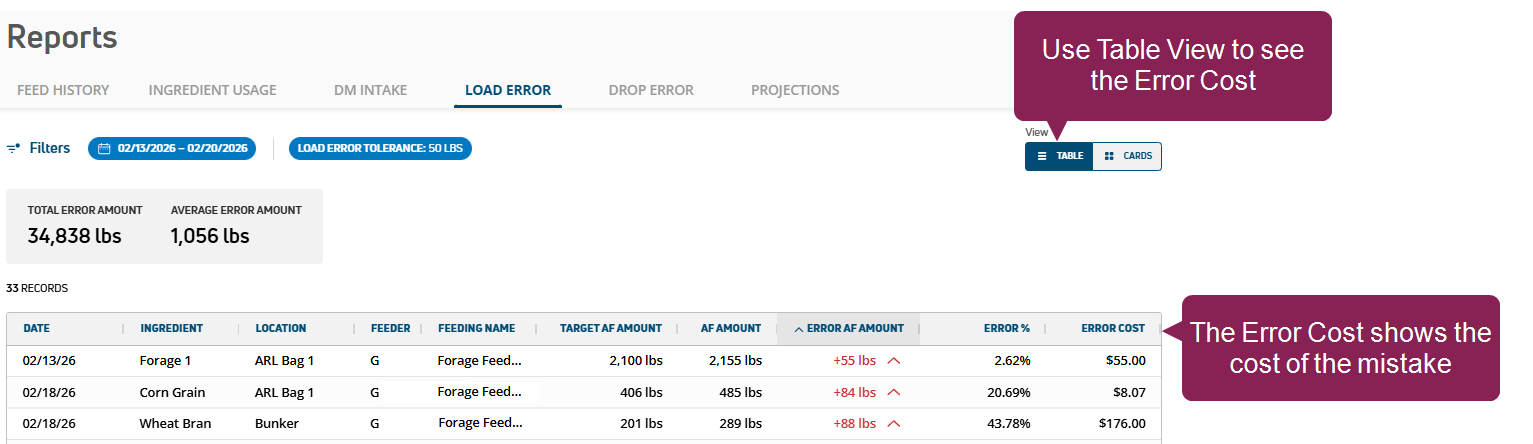1533x444 pixels.
Task: Click the calendar icon in date filter
Action: pyautogui.click(x=104, y=149)
